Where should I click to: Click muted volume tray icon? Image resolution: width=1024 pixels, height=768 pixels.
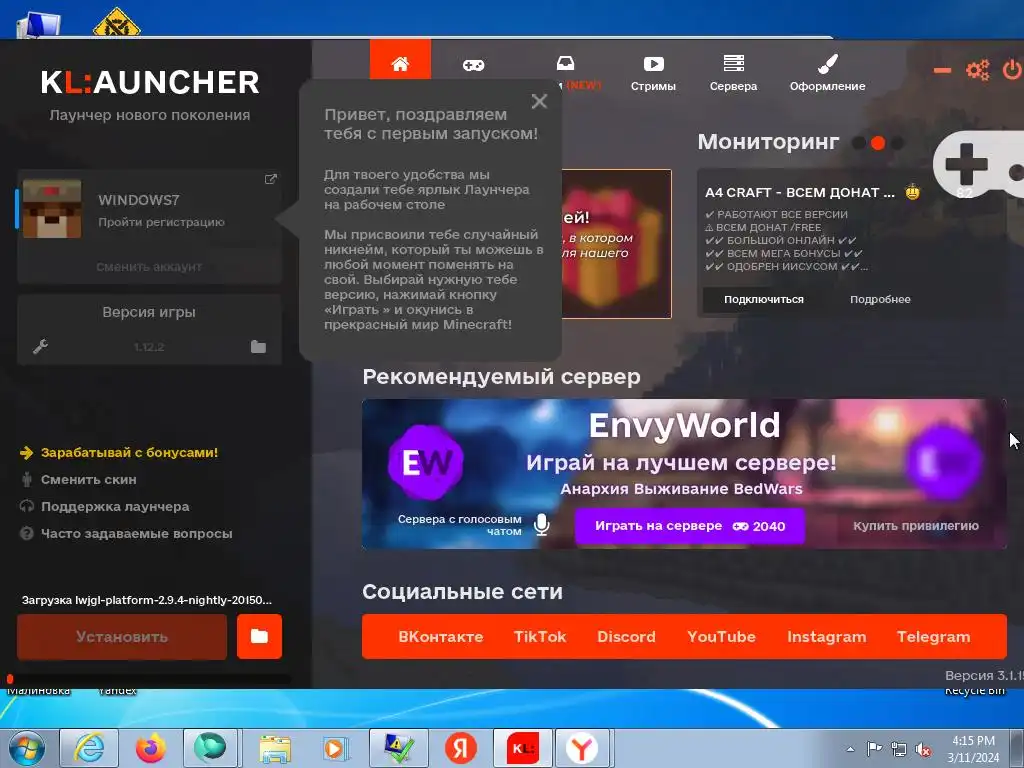[x=923, y=750]
